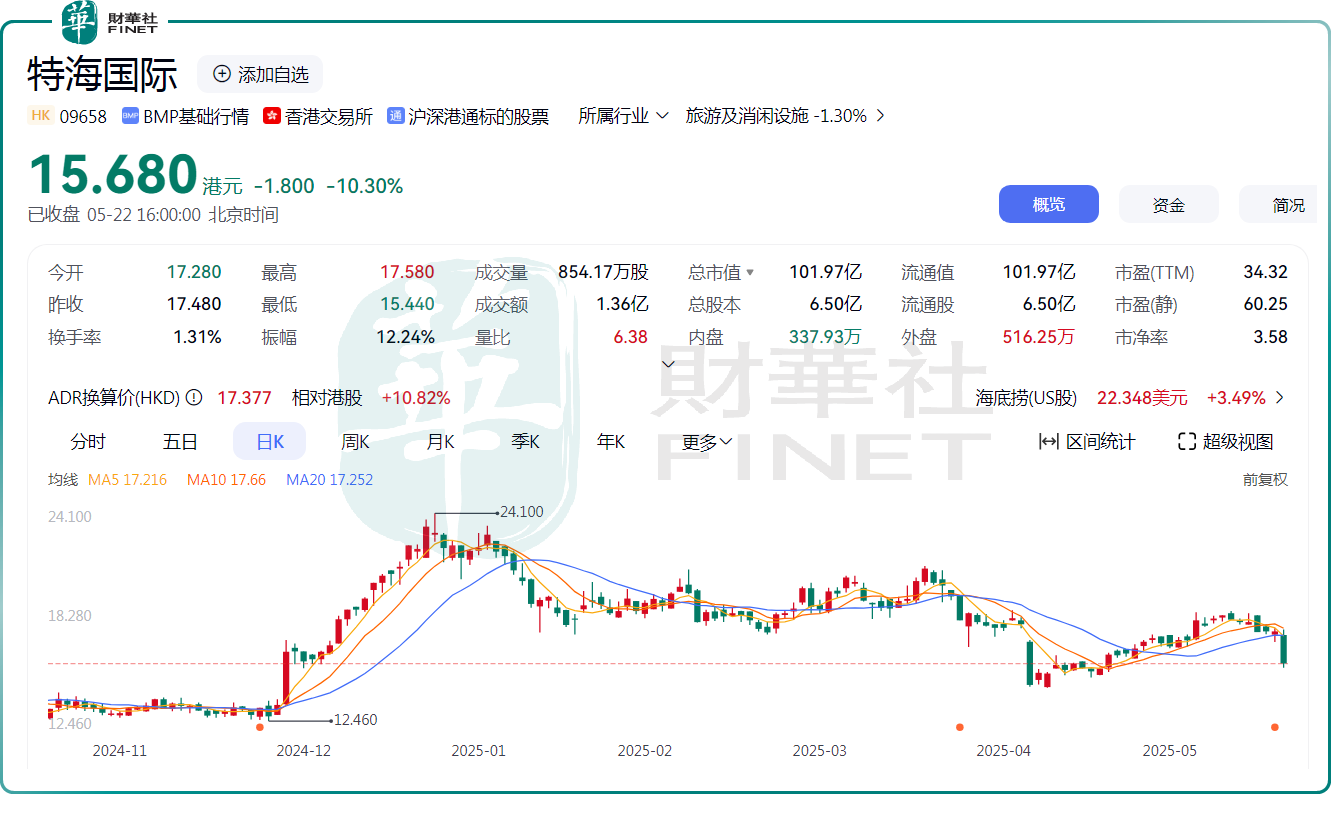The height and width of the screenshot is (814, 1331).
Task: Click the 市净率 value 3.58
Action: (x=1271, y=338)
